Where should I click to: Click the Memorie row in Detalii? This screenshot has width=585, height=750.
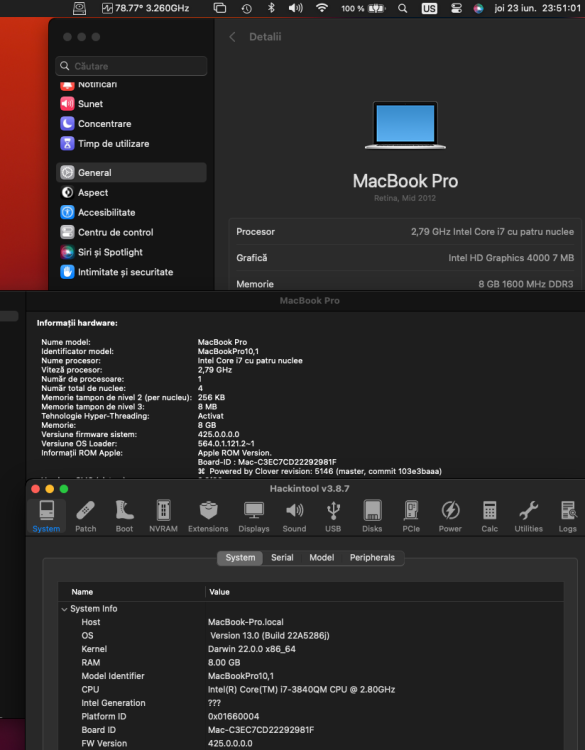pyautogui.click(x=405, y=281)
